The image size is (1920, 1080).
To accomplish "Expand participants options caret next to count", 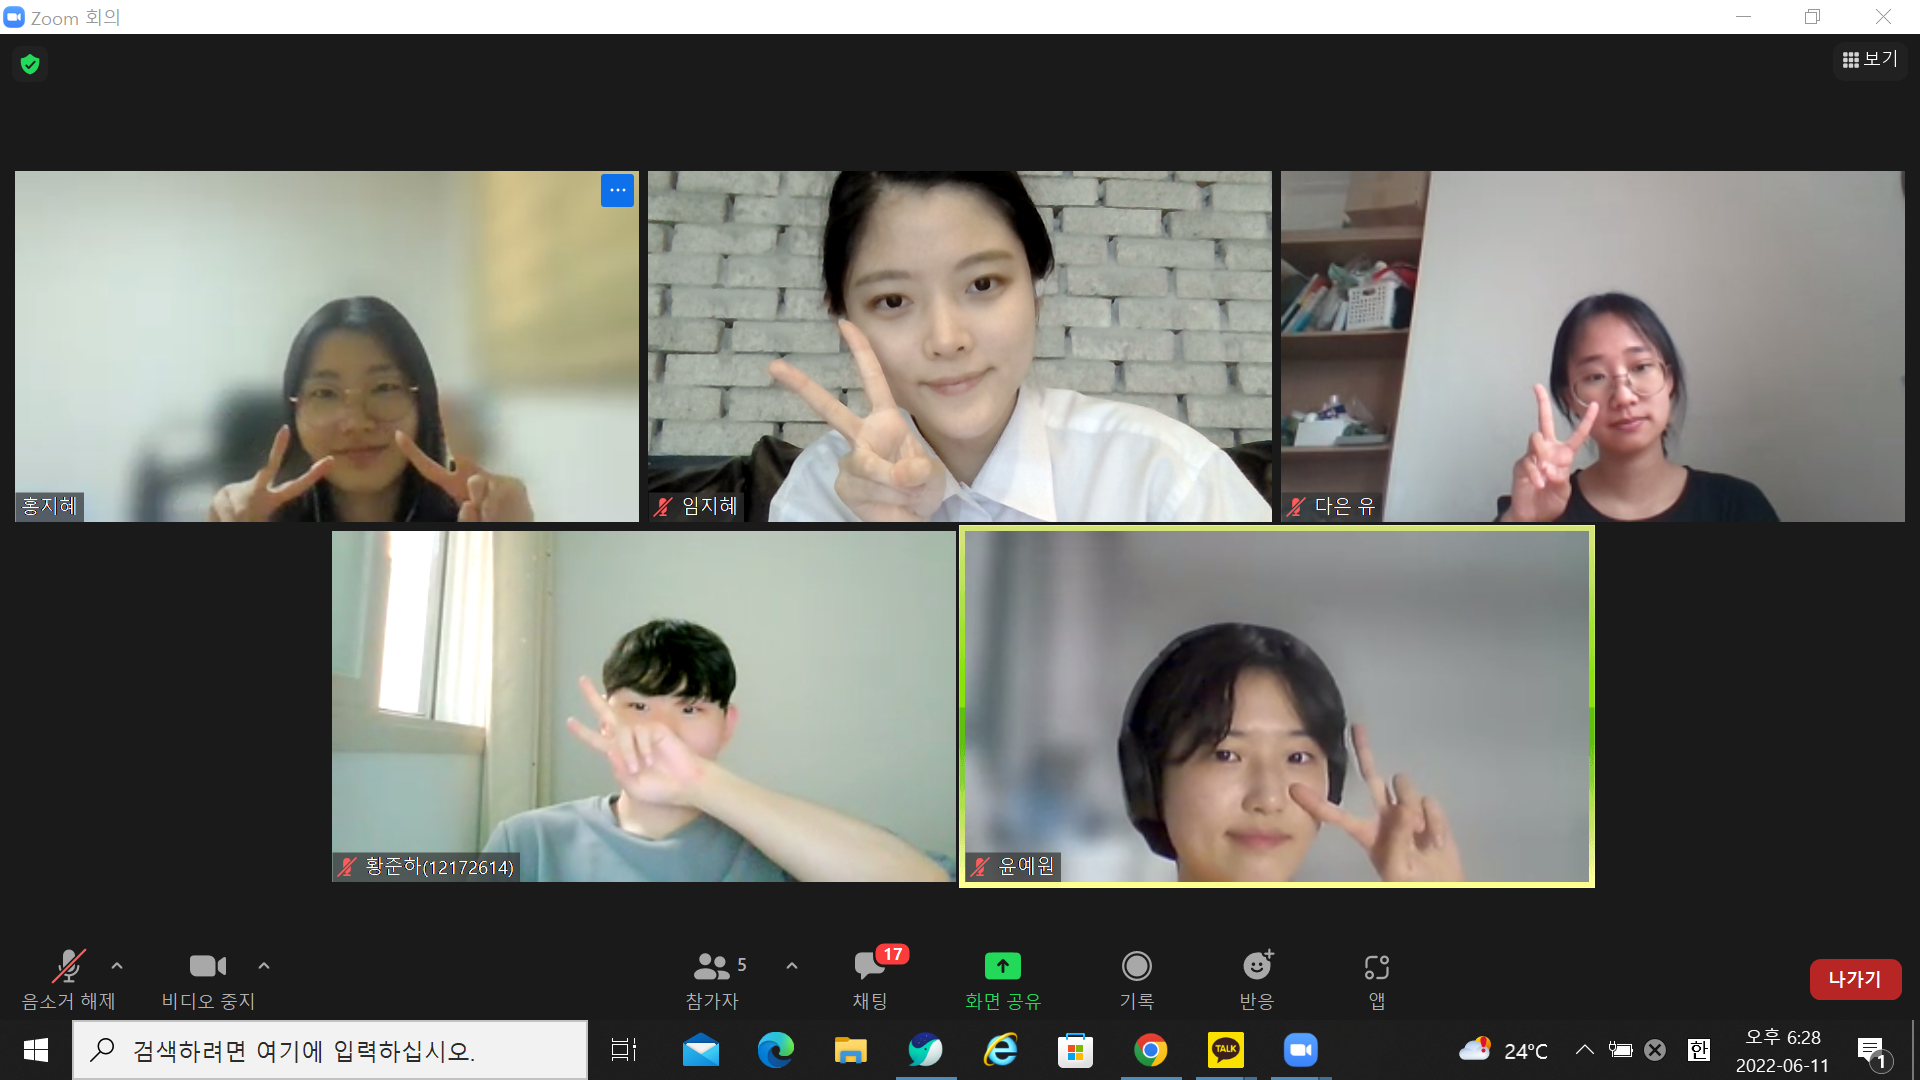I will [x=792, y=966].
